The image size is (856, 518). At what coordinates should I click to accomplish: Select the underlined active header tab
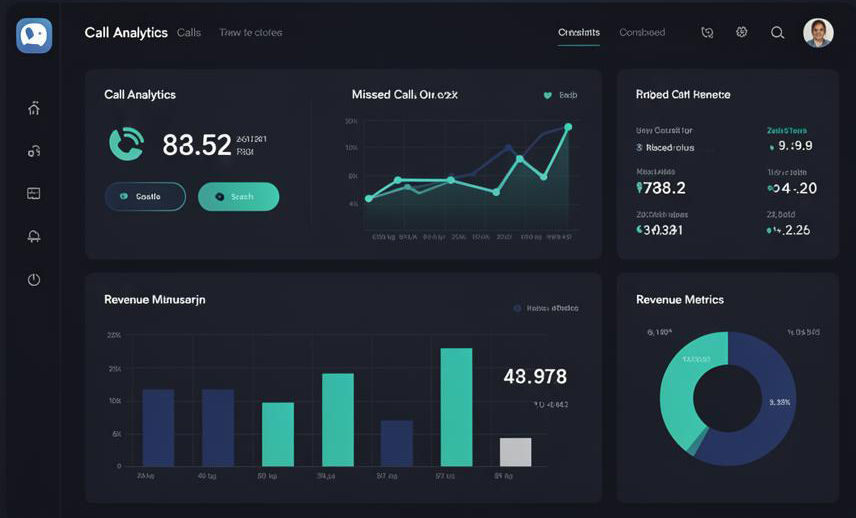(x=579, y=33)
